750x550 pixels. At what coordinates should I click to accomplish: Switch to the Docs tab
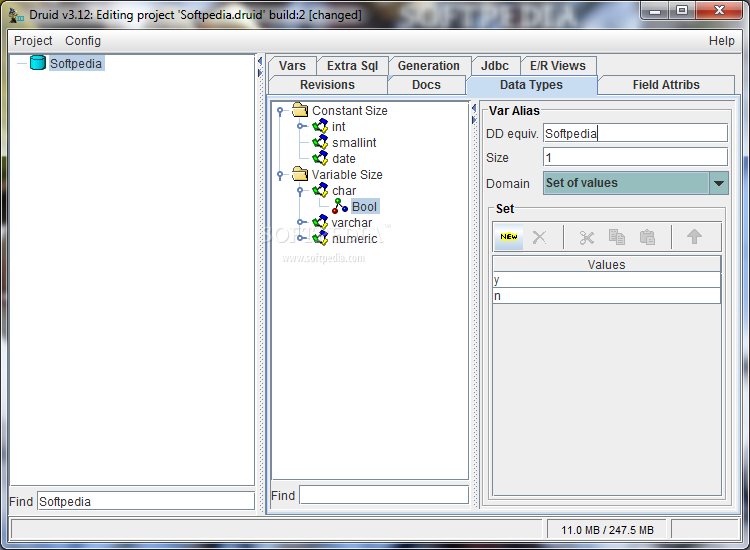pos(426,85)
